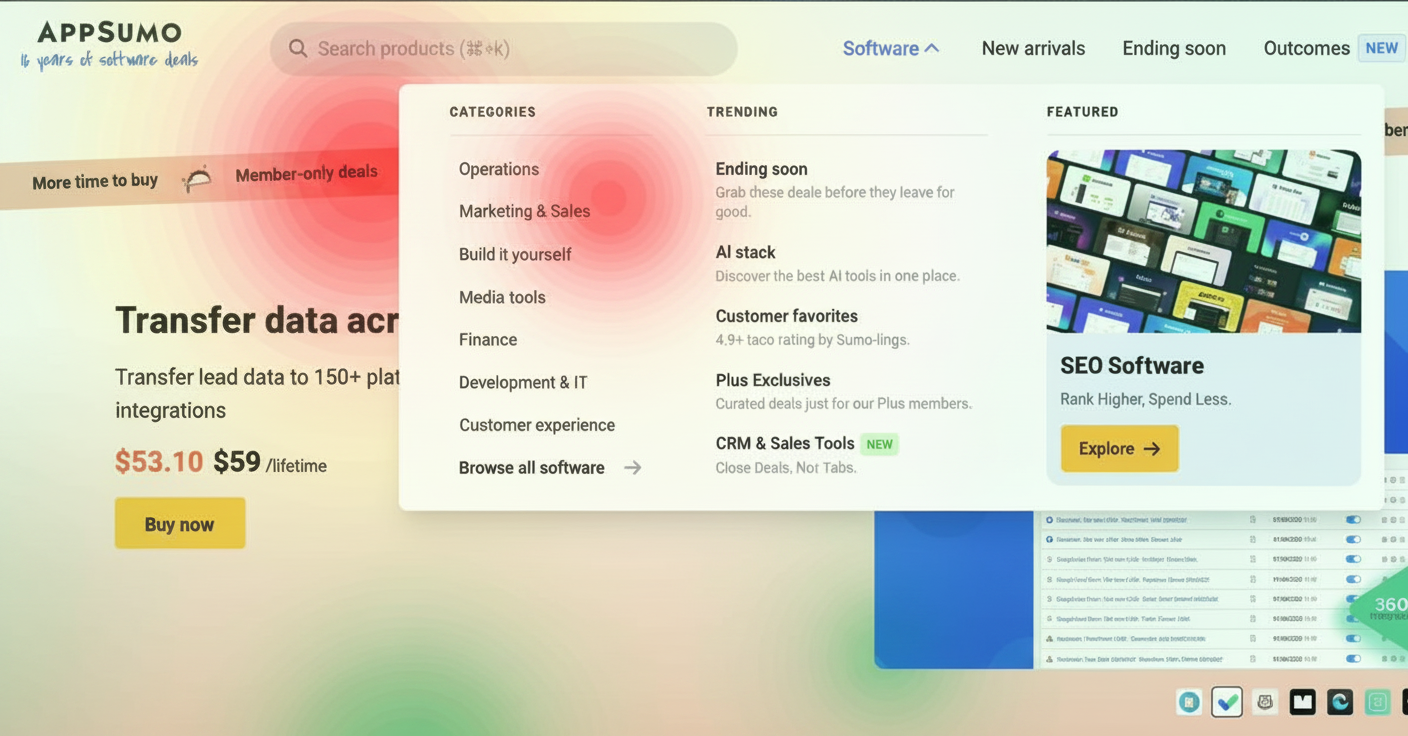The width and height of the screenshot is (1408, 736).
Task: Open Ending soon in top navigation
Action: 1174,48
